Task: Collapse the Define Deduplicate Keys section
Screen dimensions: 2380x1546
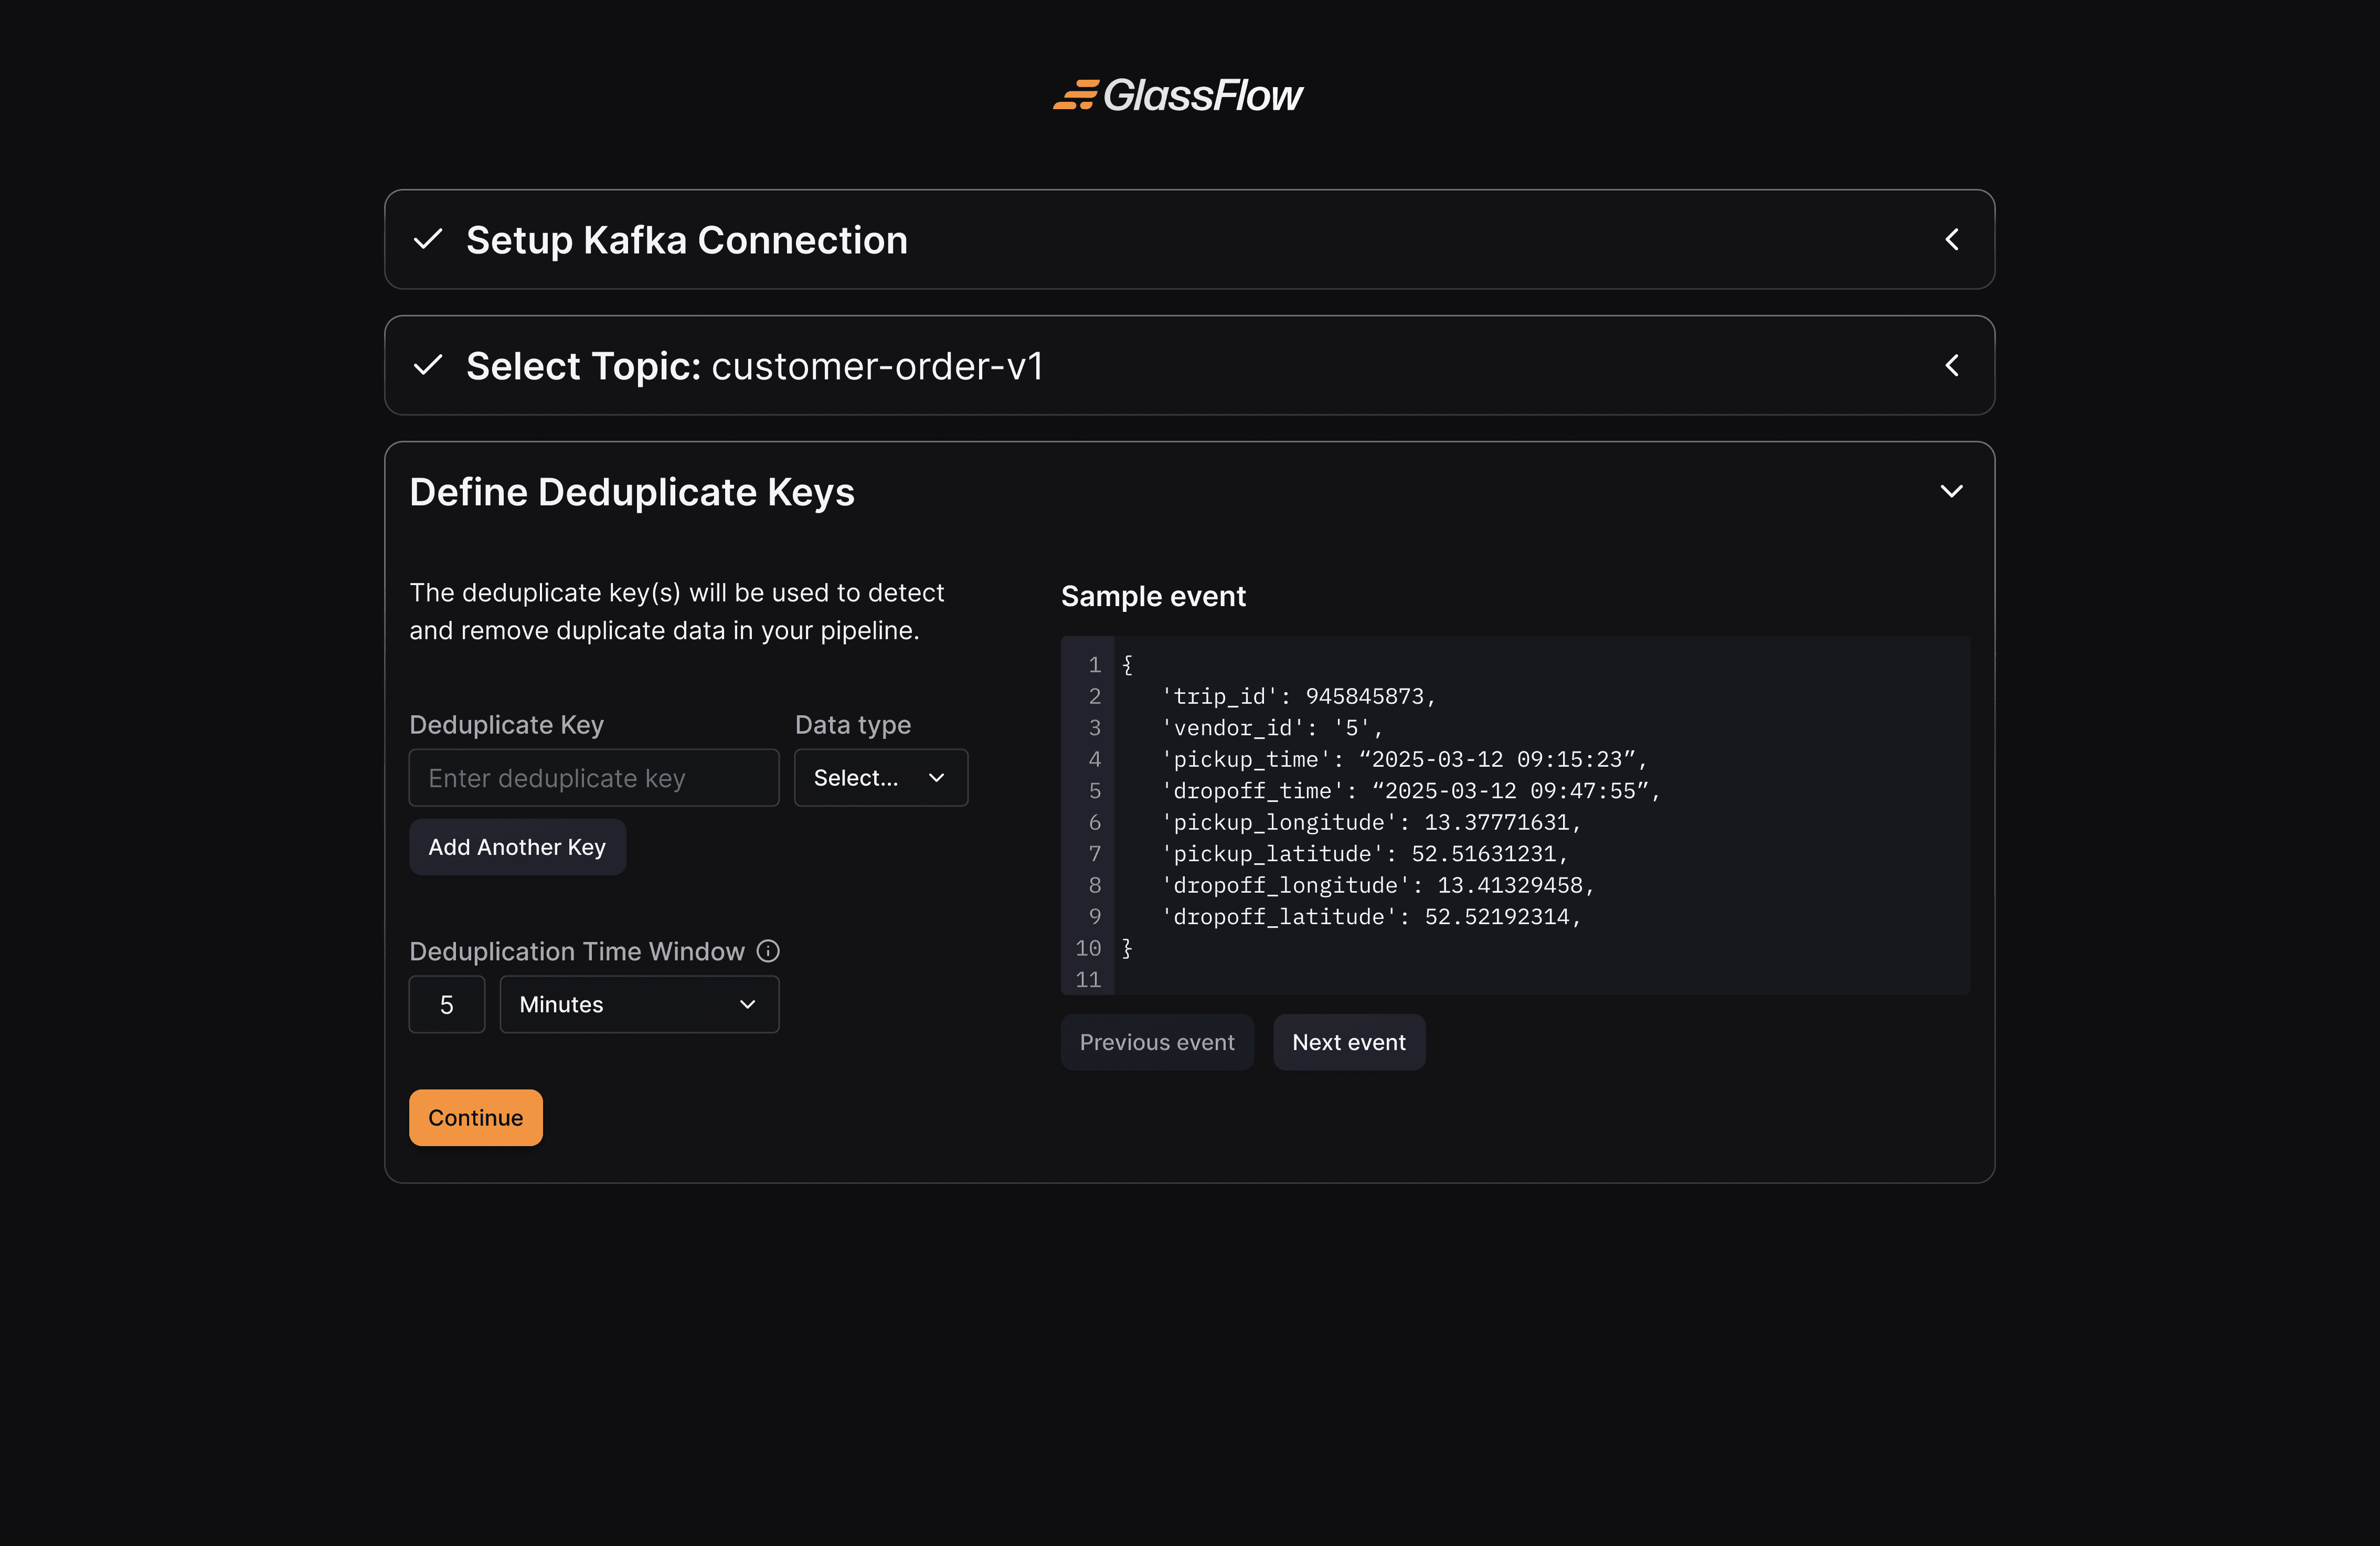Action: 1951,492
